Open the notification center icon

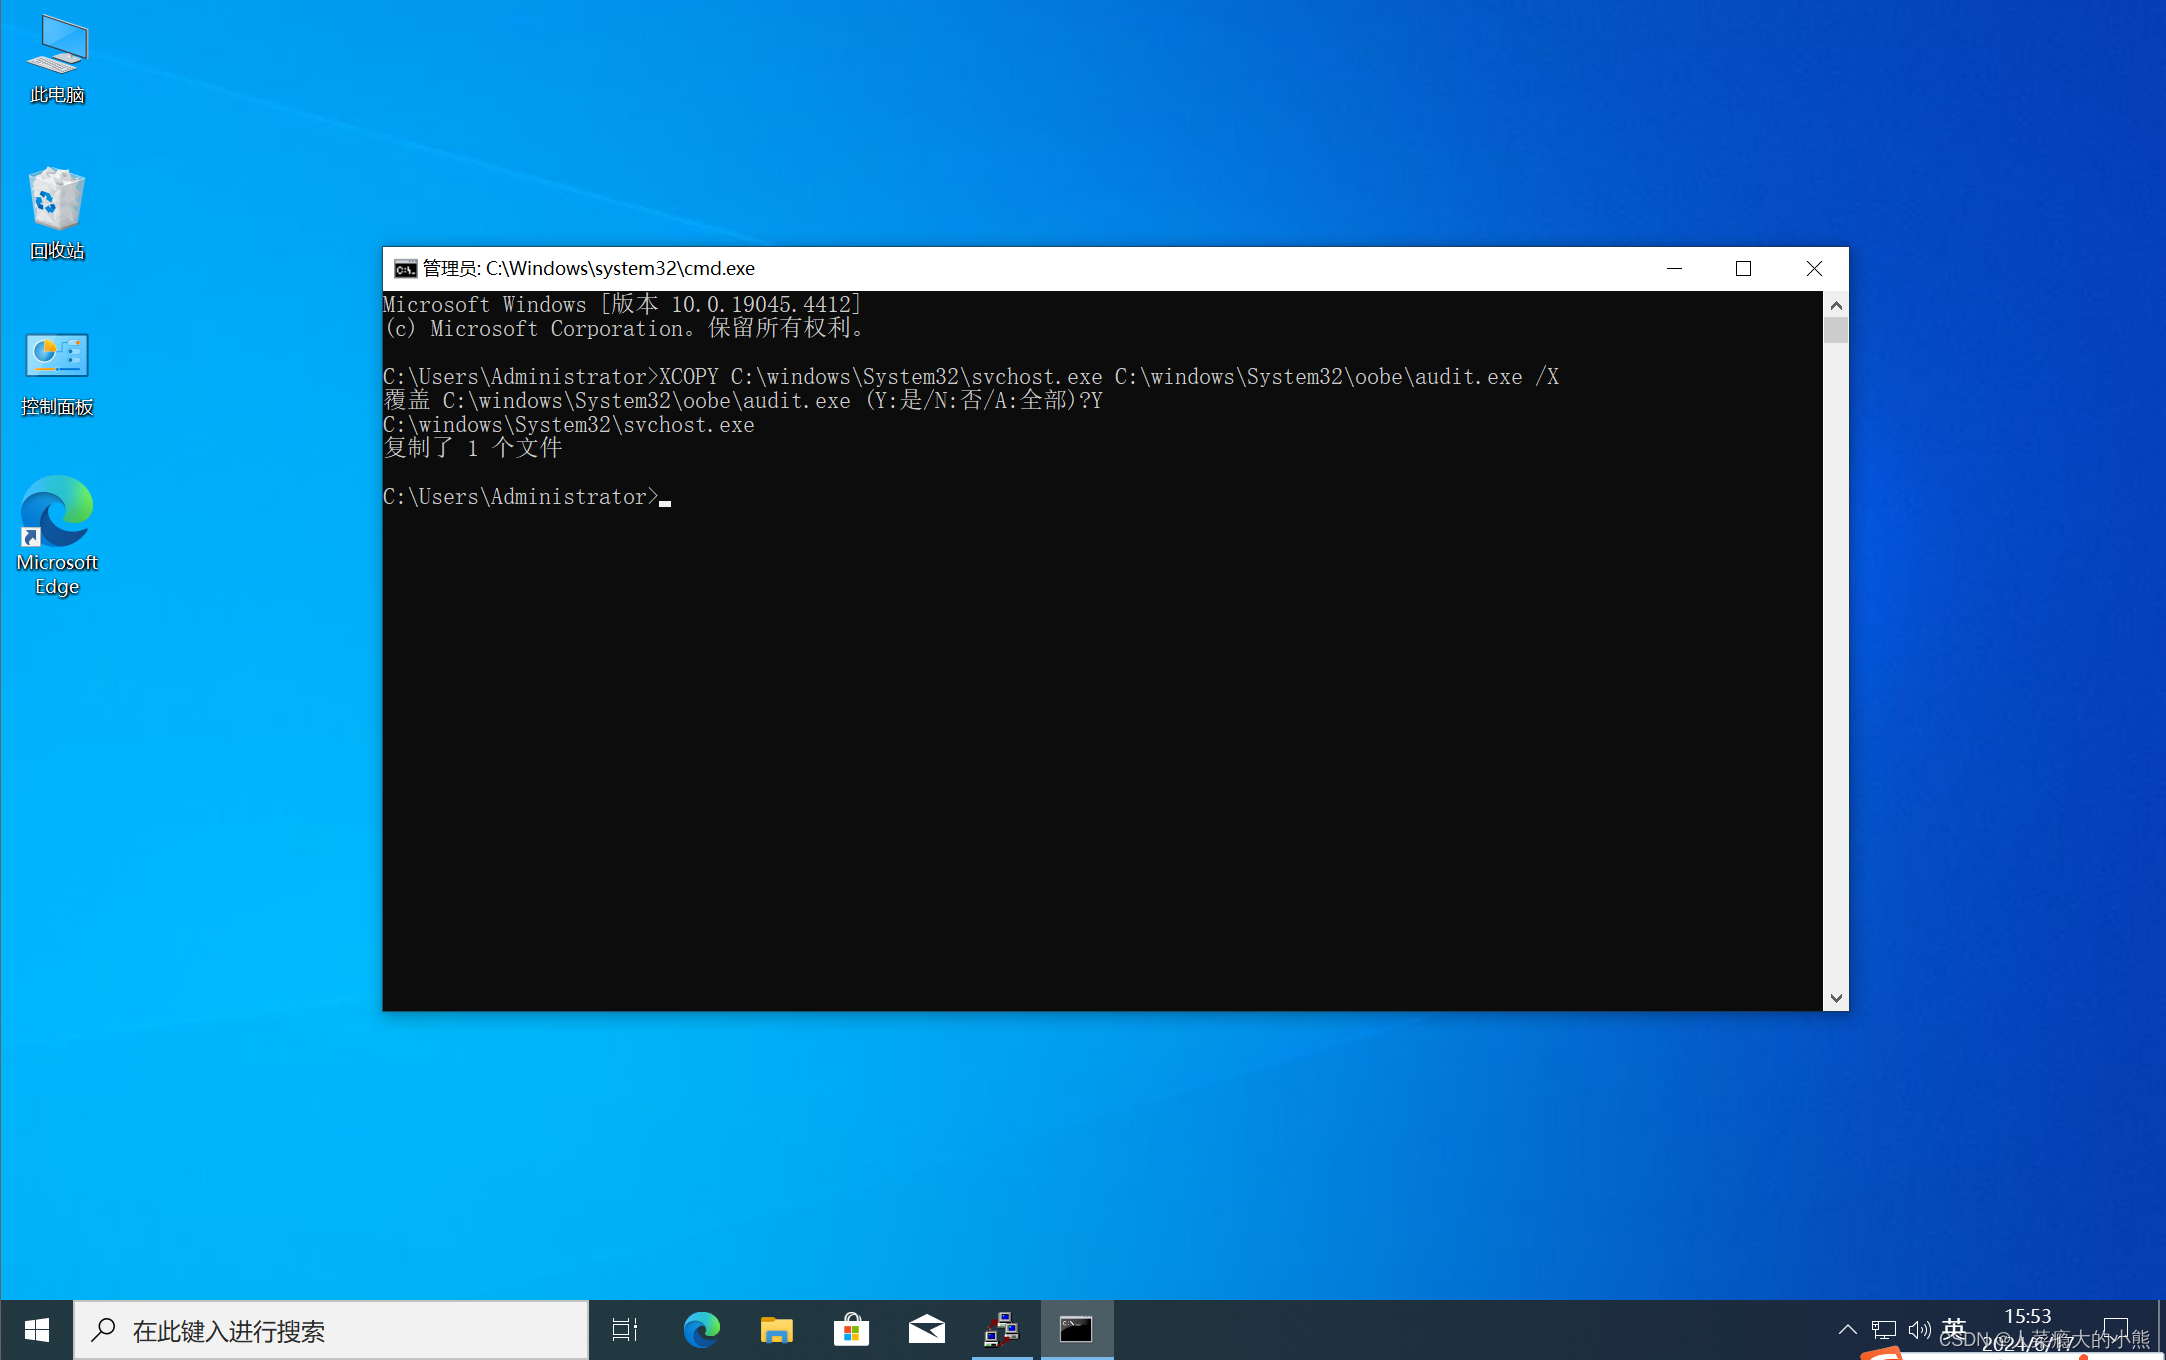tap(2116, 1330)
